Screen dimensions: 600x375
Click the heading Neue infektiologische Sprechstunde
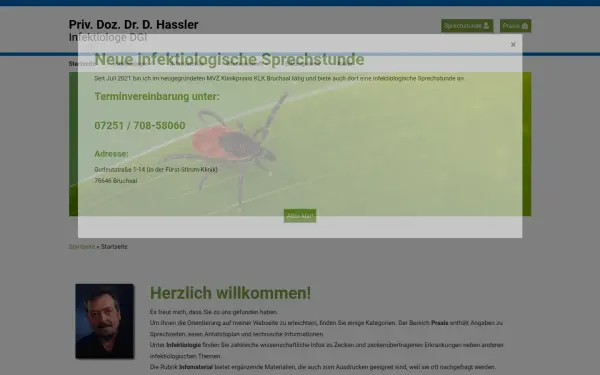pos(229,59)
